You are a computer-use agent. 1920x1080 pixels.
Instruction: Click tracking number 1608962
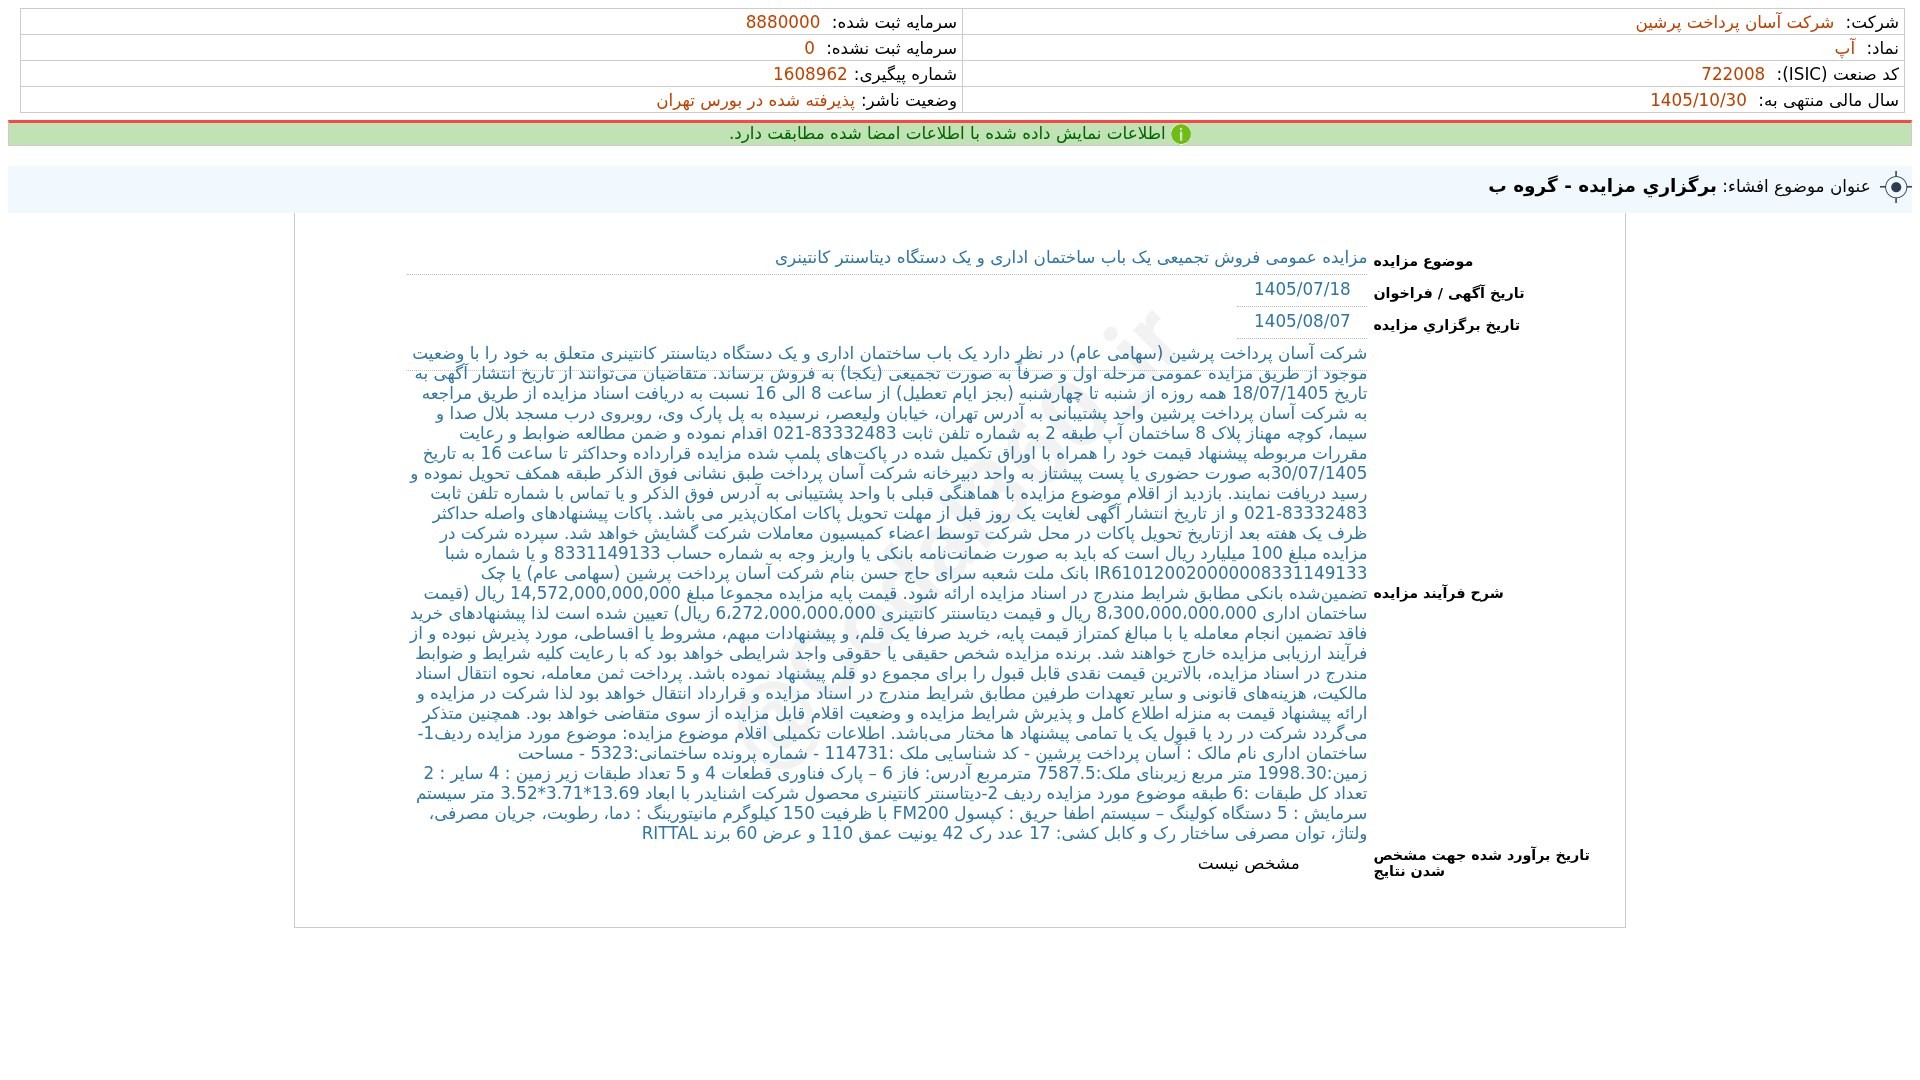[x=810, y=74]
